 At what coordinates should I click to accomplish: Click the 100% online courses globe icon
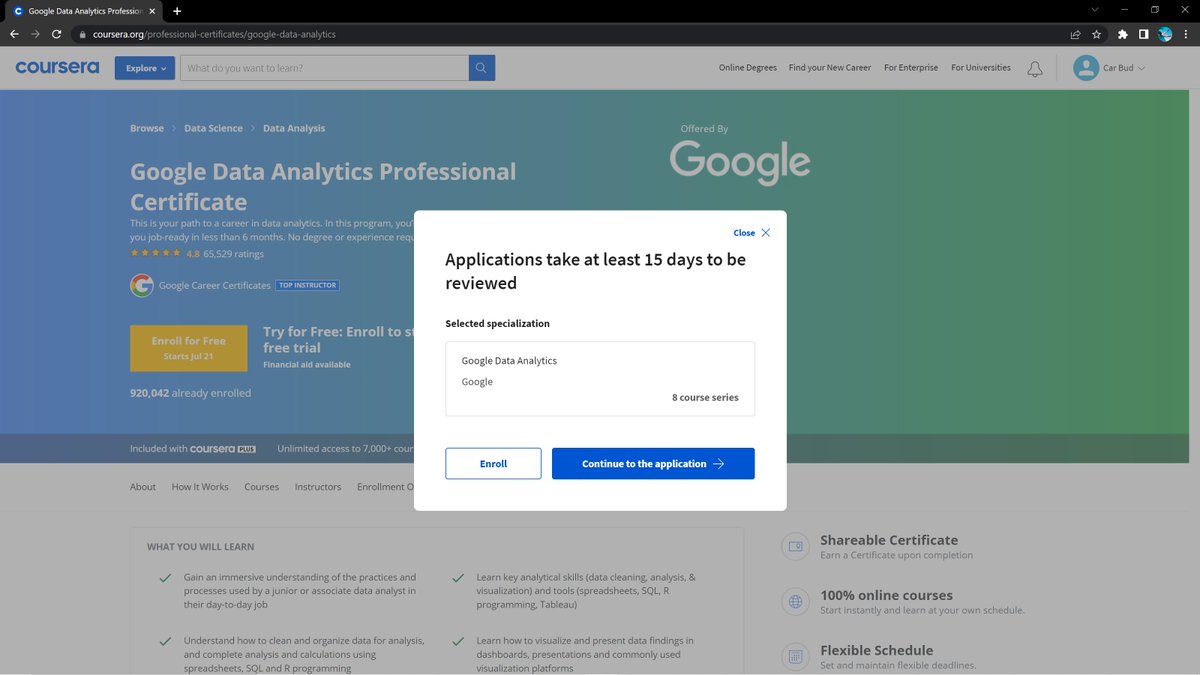[x=794, y=601]
